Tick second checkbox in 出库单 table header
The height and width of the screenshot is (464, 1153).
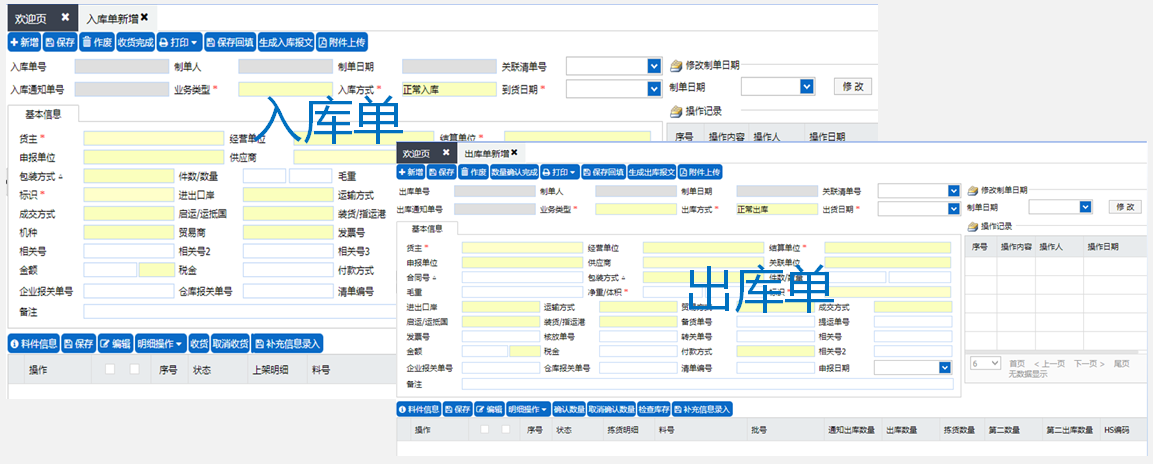click(x=505, y=429)
